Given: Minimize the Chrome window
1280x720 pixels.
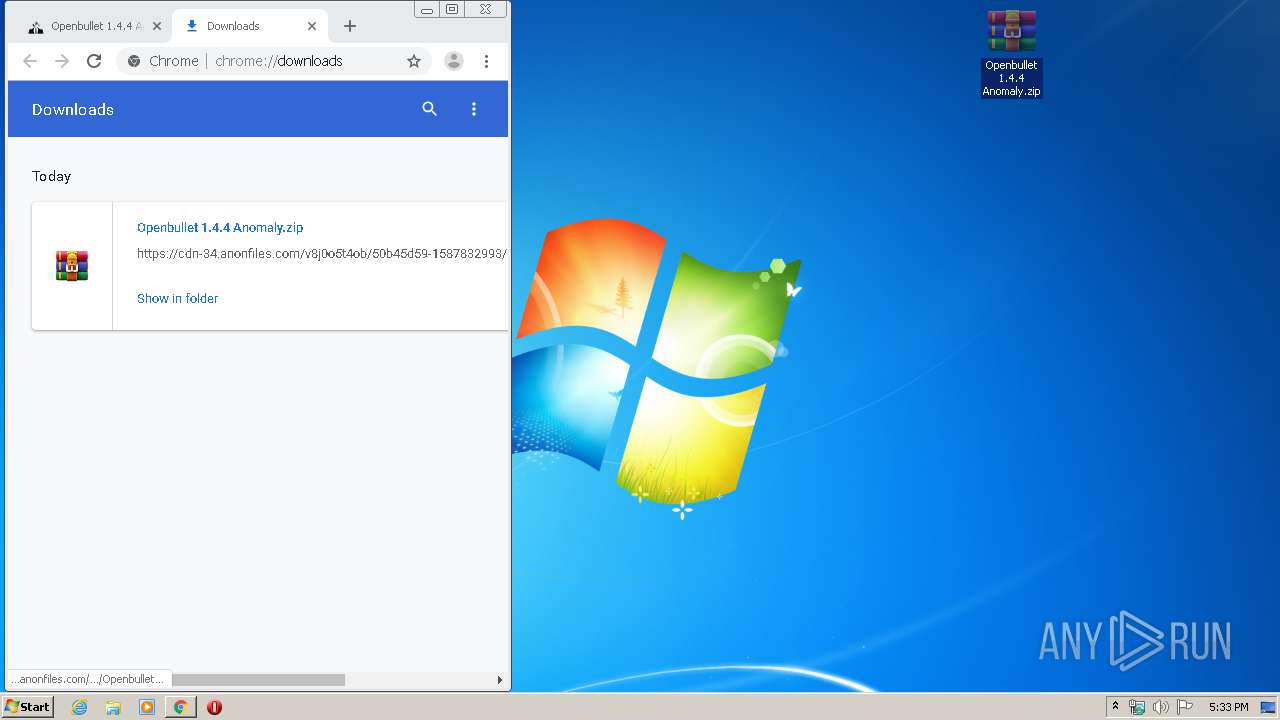Looking at the screenshot, I should [427, 9].
